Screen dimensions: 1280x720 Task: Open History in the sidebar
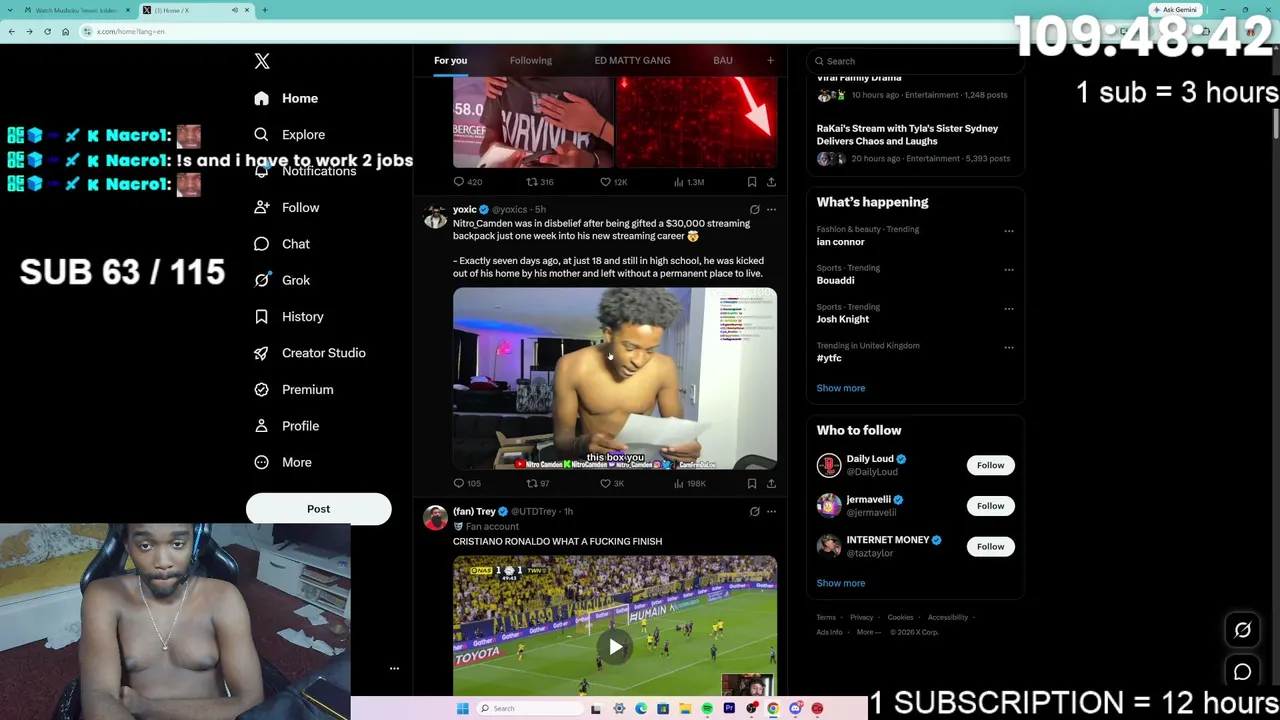click(x=288, y=317)
